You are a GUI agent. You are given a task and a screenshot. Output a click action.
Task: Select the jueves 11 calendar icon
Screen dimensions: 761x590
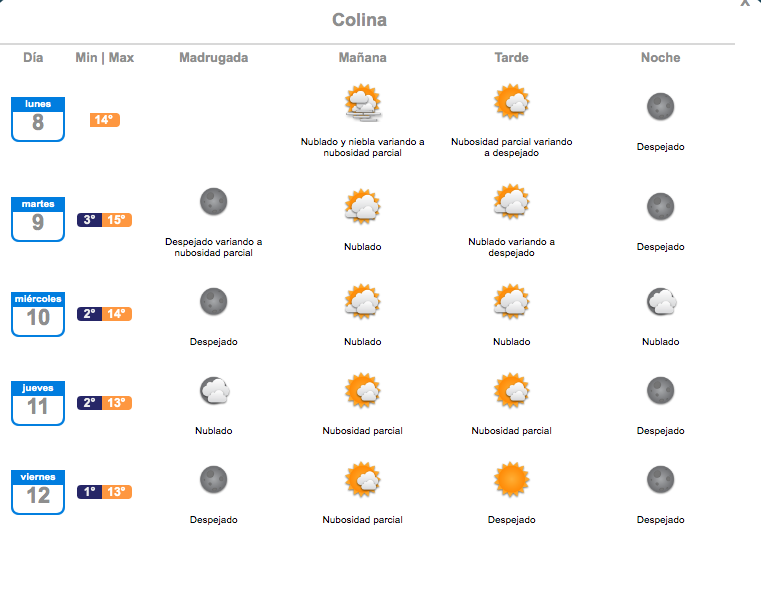[x=38, y=403]
